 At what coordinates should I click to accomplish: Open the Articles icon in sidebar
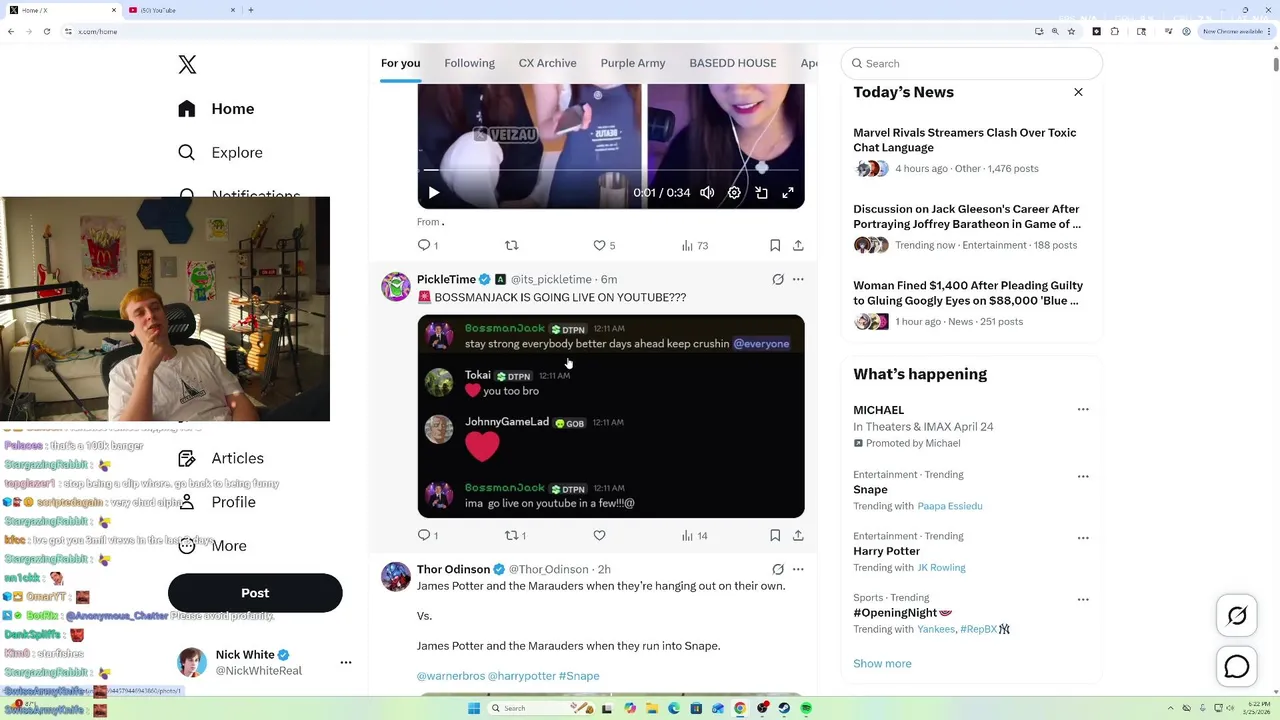[x=187, y=458]
